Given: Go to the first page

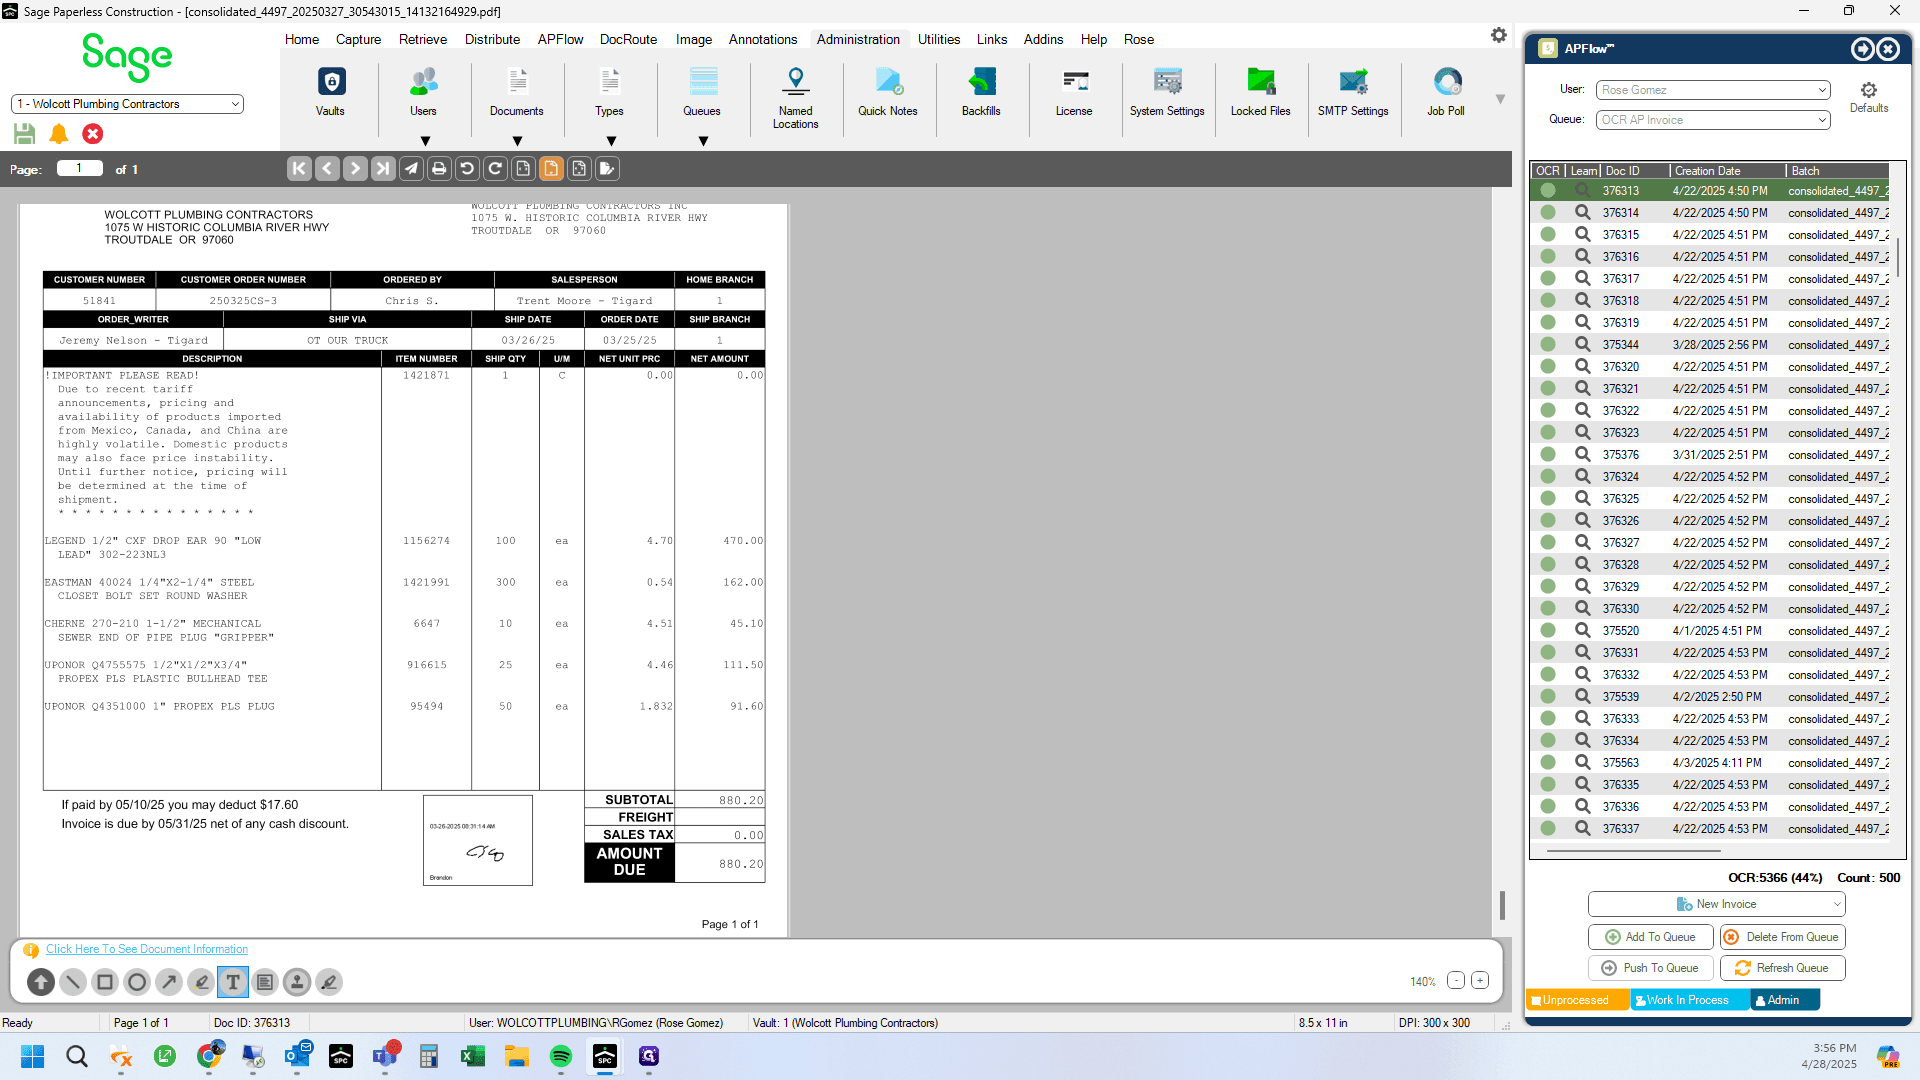Looking at the screenshot, I should tap(299, 169).
